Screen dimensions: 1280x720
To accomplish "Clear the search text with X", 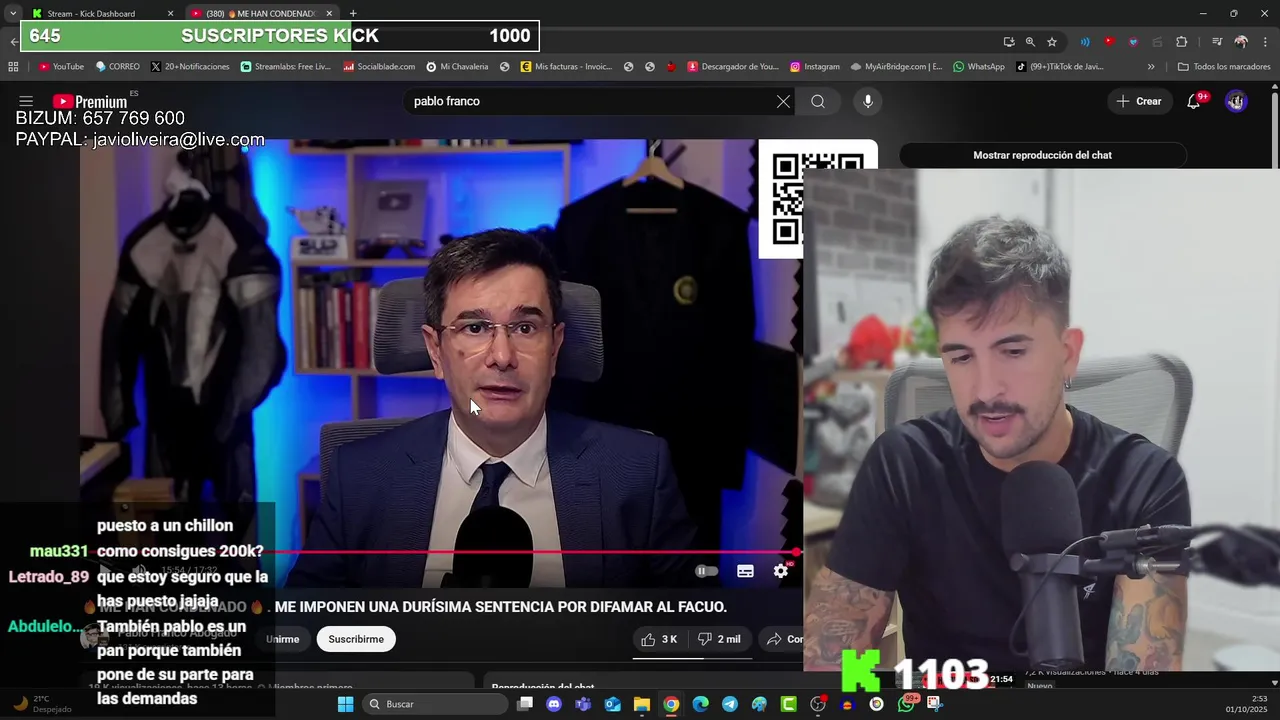I will click(783, 101).
